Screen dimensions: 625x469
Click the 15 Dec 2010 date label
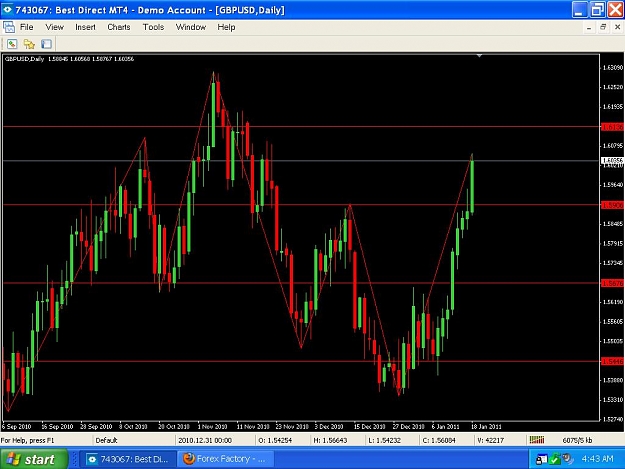point(369,426)
